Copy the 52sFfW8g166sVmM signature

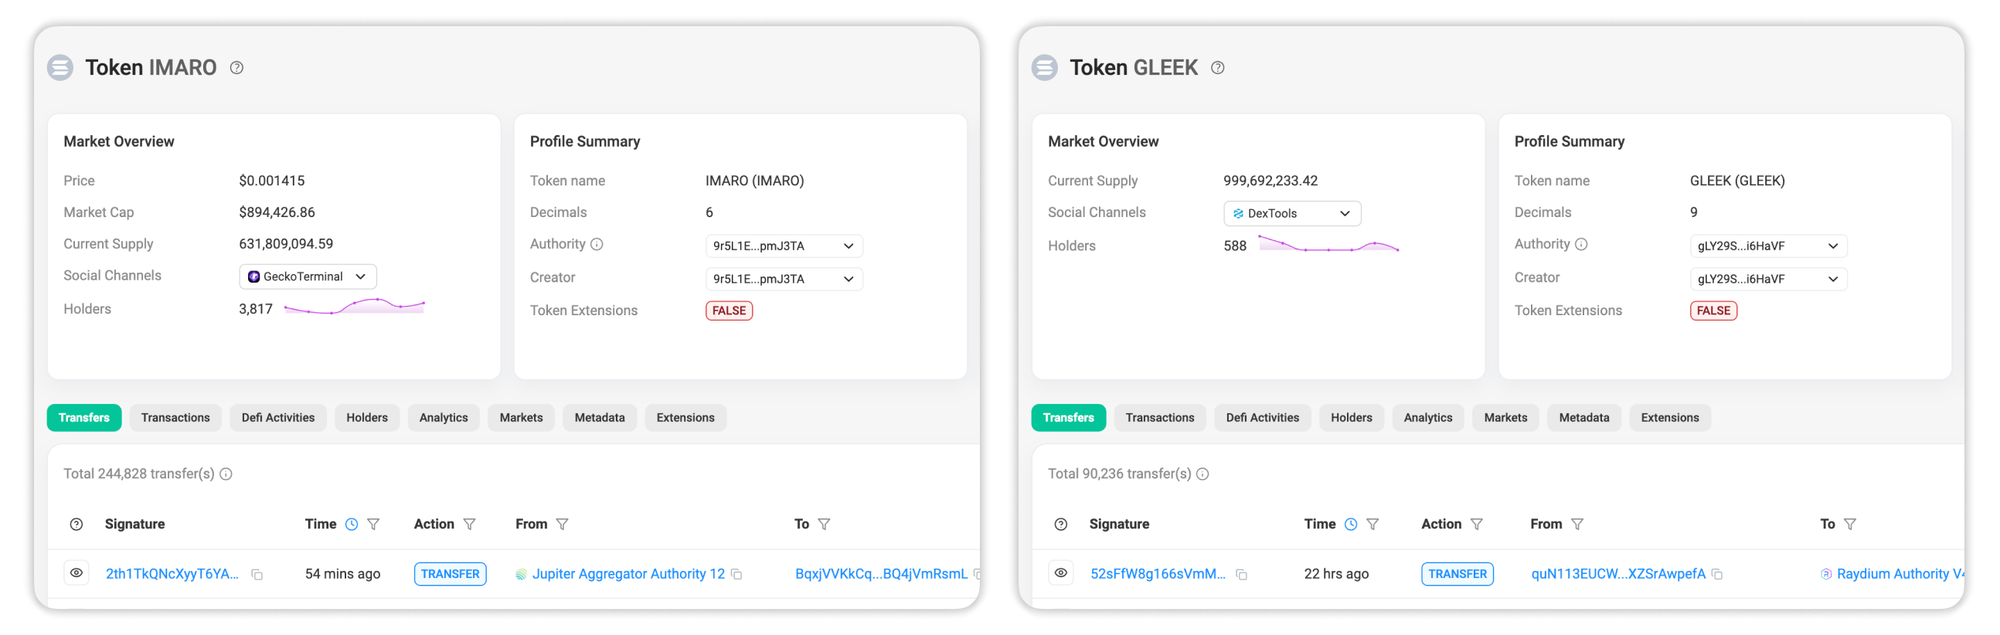(1241, 575)
